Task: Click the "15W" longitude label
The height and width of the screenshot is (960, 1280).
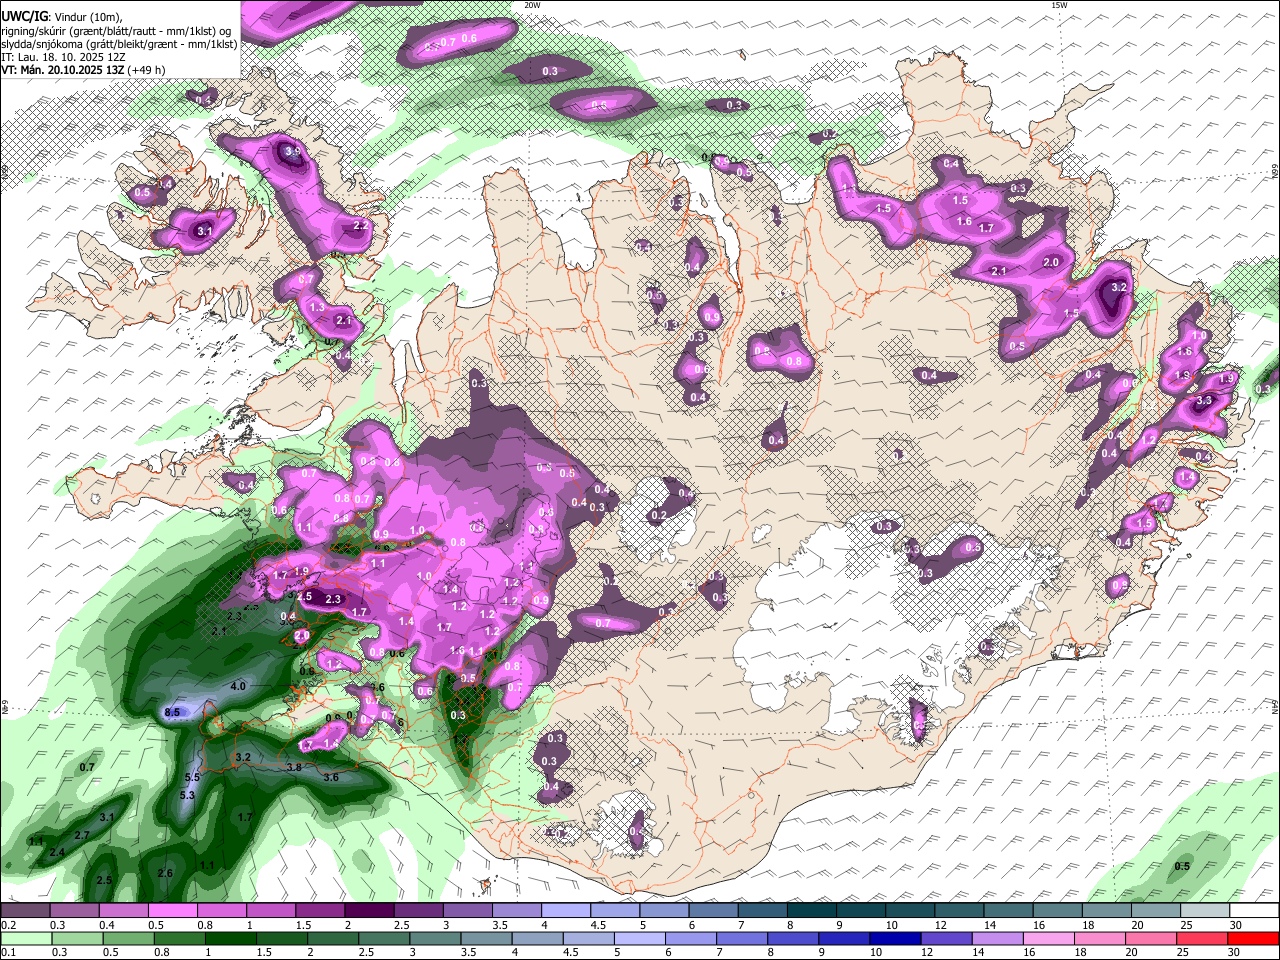Action: point(1059,5)
